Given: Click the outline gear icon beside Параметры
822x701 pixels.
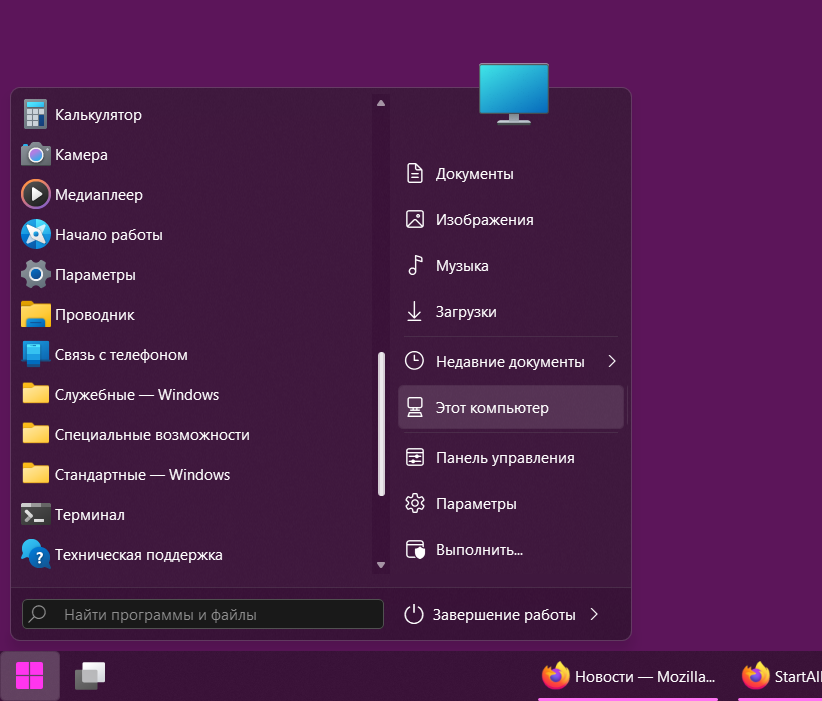Looking at the screenshot, I should point(415,503).
